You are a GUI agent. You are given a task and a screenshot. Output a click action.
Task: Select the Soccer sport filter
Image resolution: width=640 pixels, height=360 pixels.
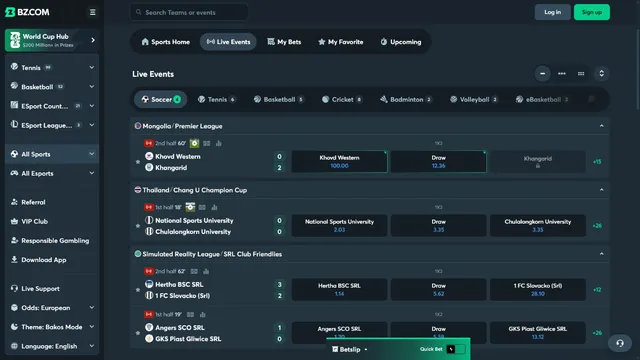click(x=161, y=99)
